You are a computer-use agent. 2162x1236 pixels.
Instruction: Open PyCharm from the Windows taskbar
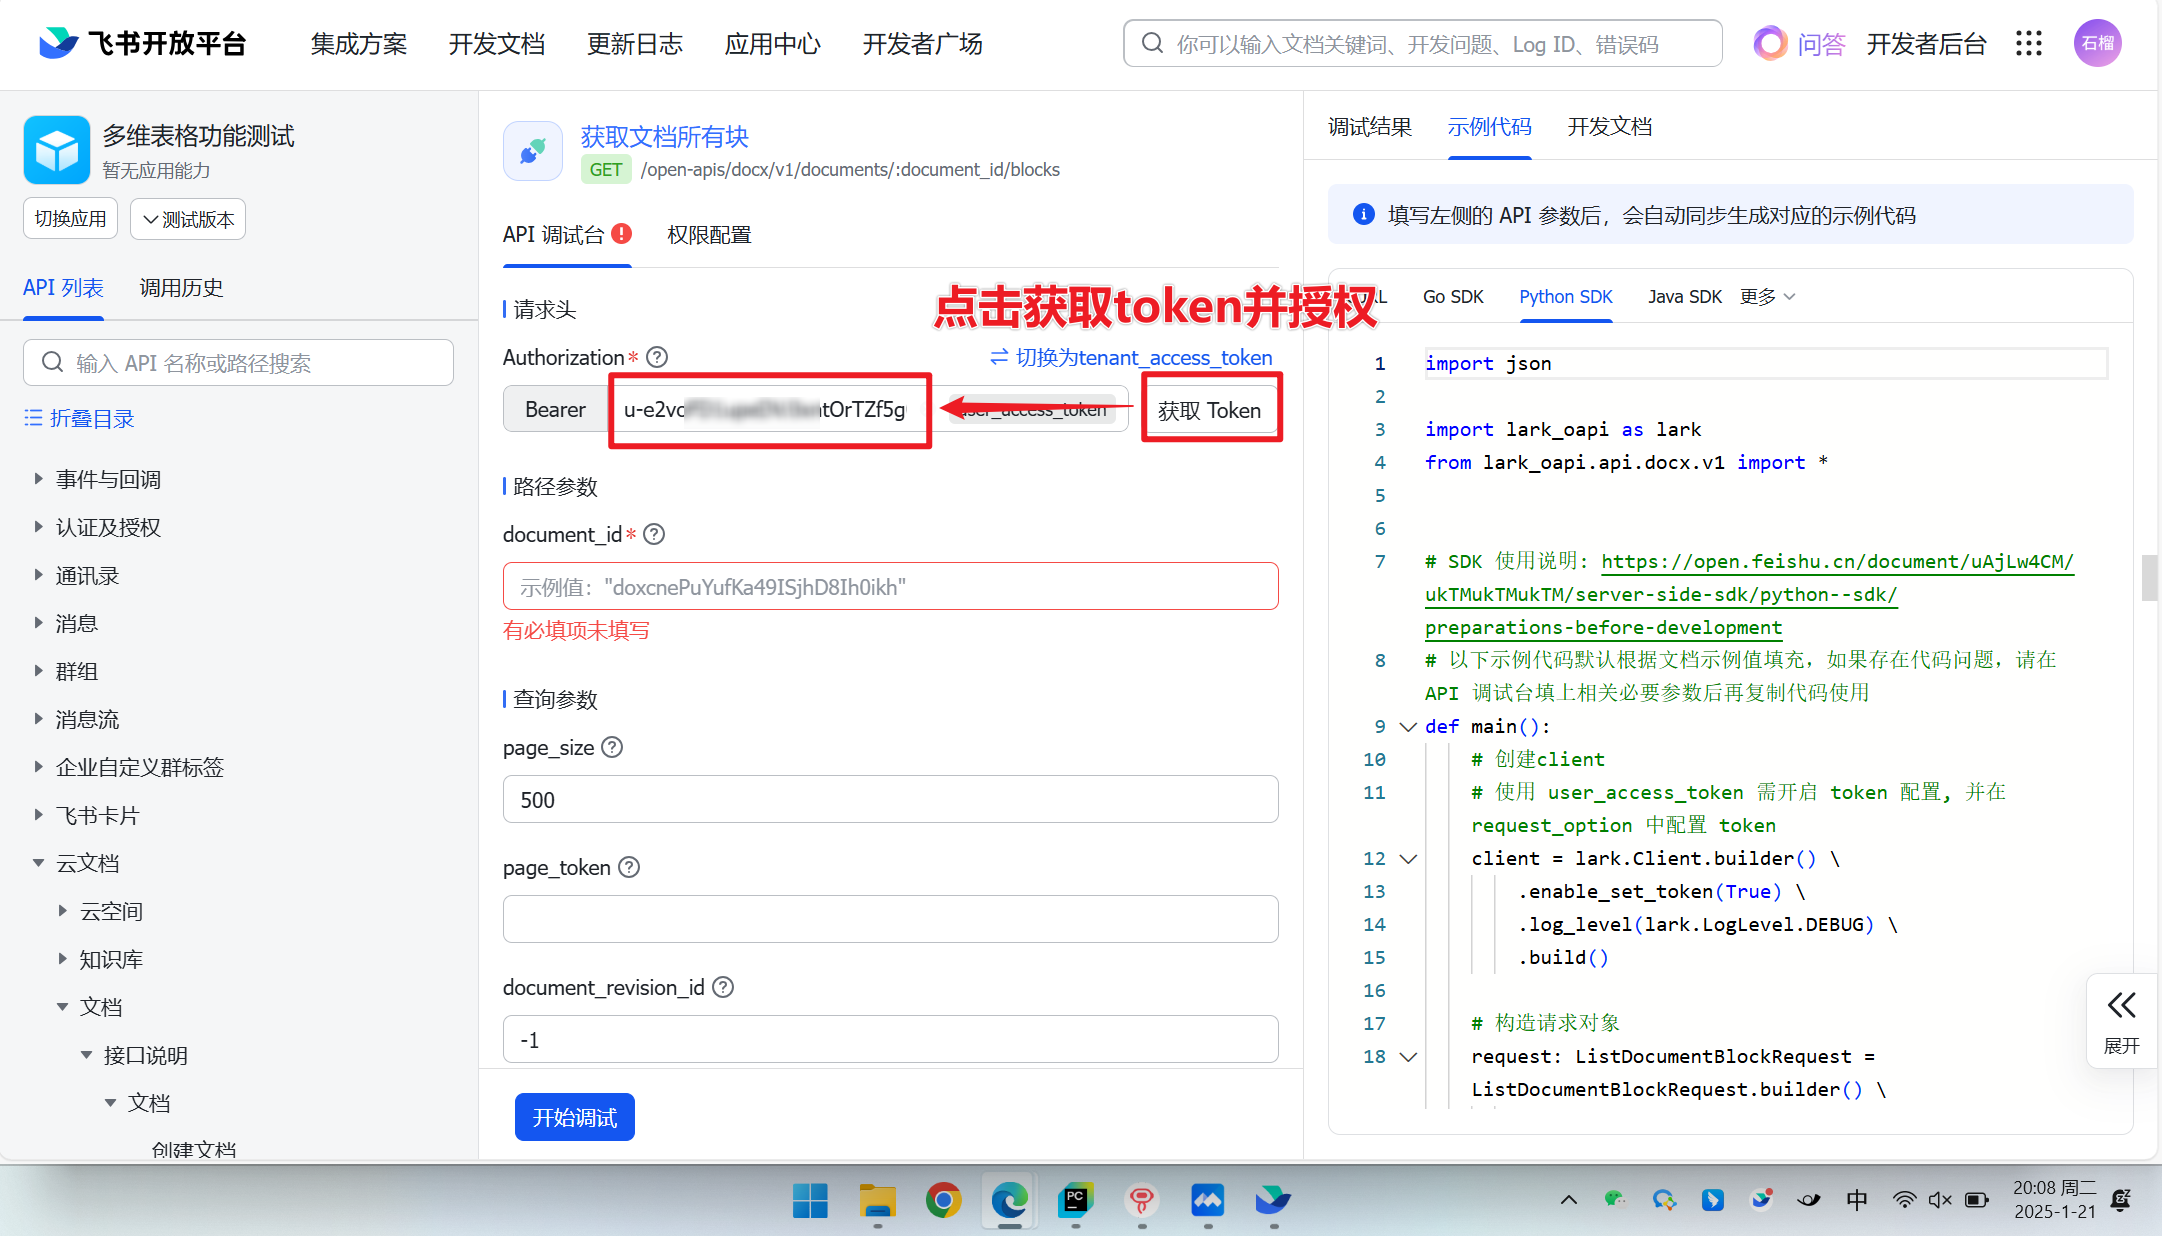[1076, 1199]
